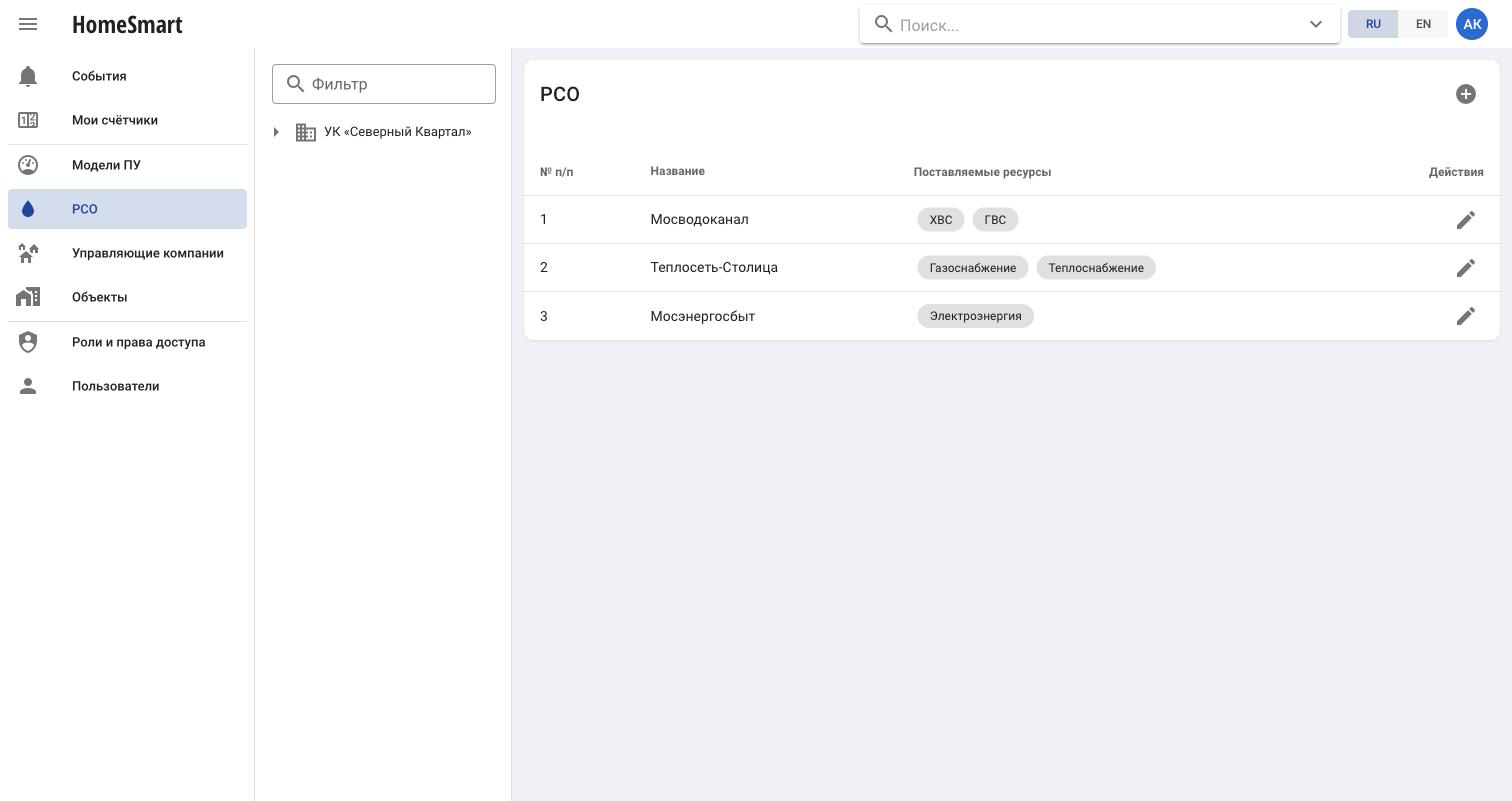Switch language to RU
The width and height of the screenshot is (1512, 801).
click(x=1373, y=24)
